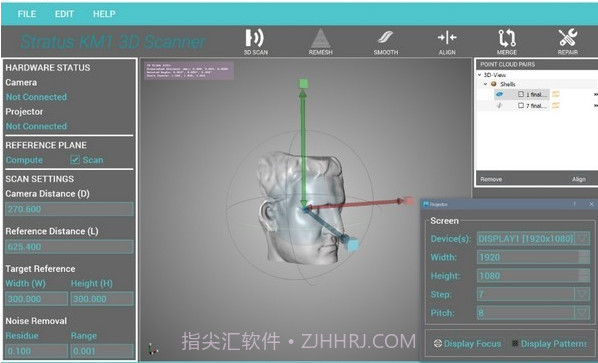Open the Device(s) dropdown arrow
This screenshot has width=598, height=363.
[x=582, y=239]
